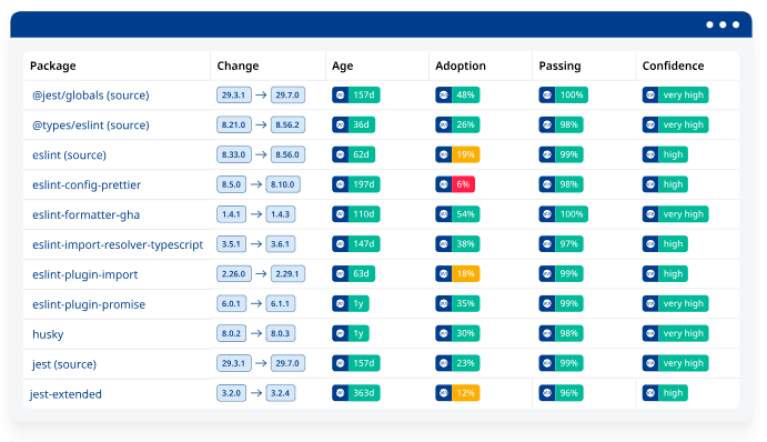Click the 197d age badge for eslint-config-prettier
This screenshot has height=442, width=767.
356,184
